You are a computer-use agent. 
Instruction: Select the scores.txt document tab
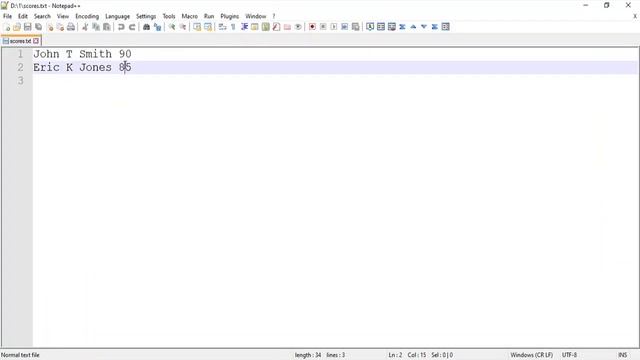[20, 41]
